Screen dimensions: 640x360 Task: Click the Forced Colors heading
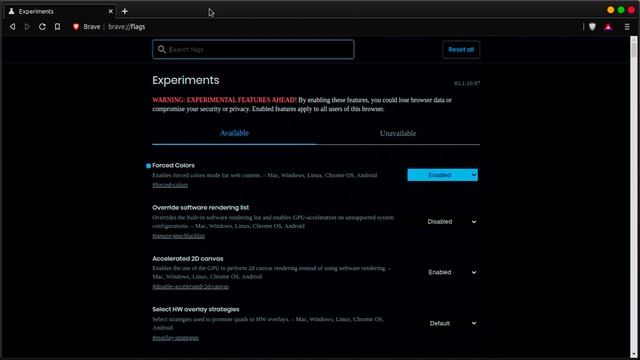pos(173,165)
